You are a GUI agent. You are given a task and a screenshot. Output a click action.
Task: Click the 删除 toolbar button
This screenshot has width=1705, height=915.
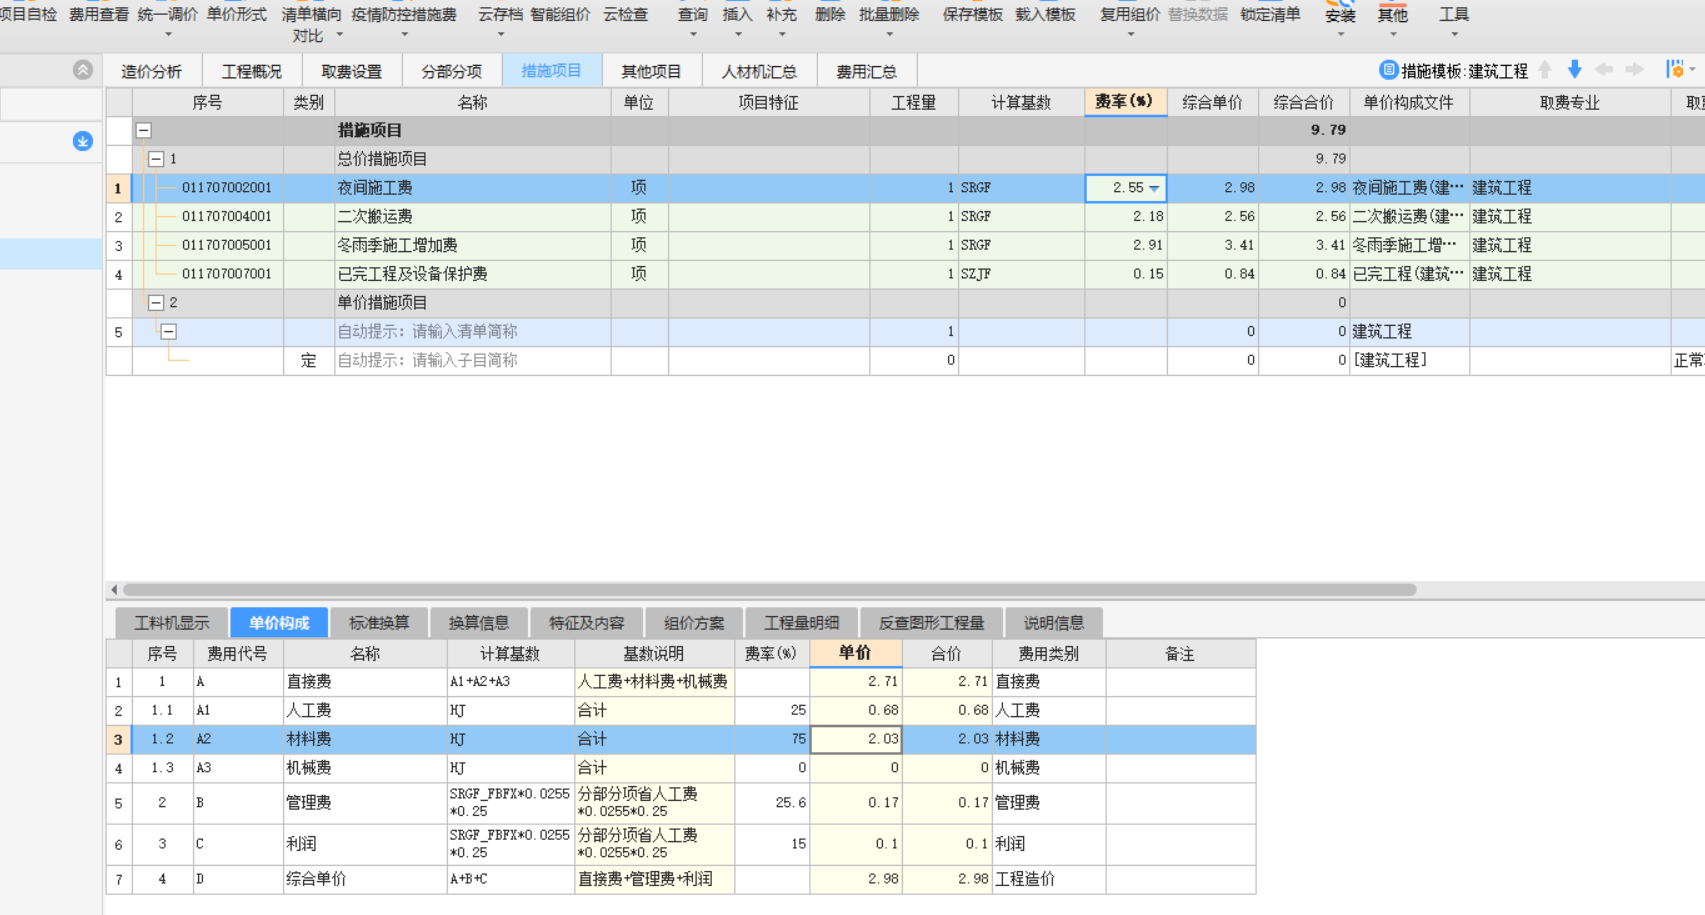pyautogui.click(x=830, y=15)
